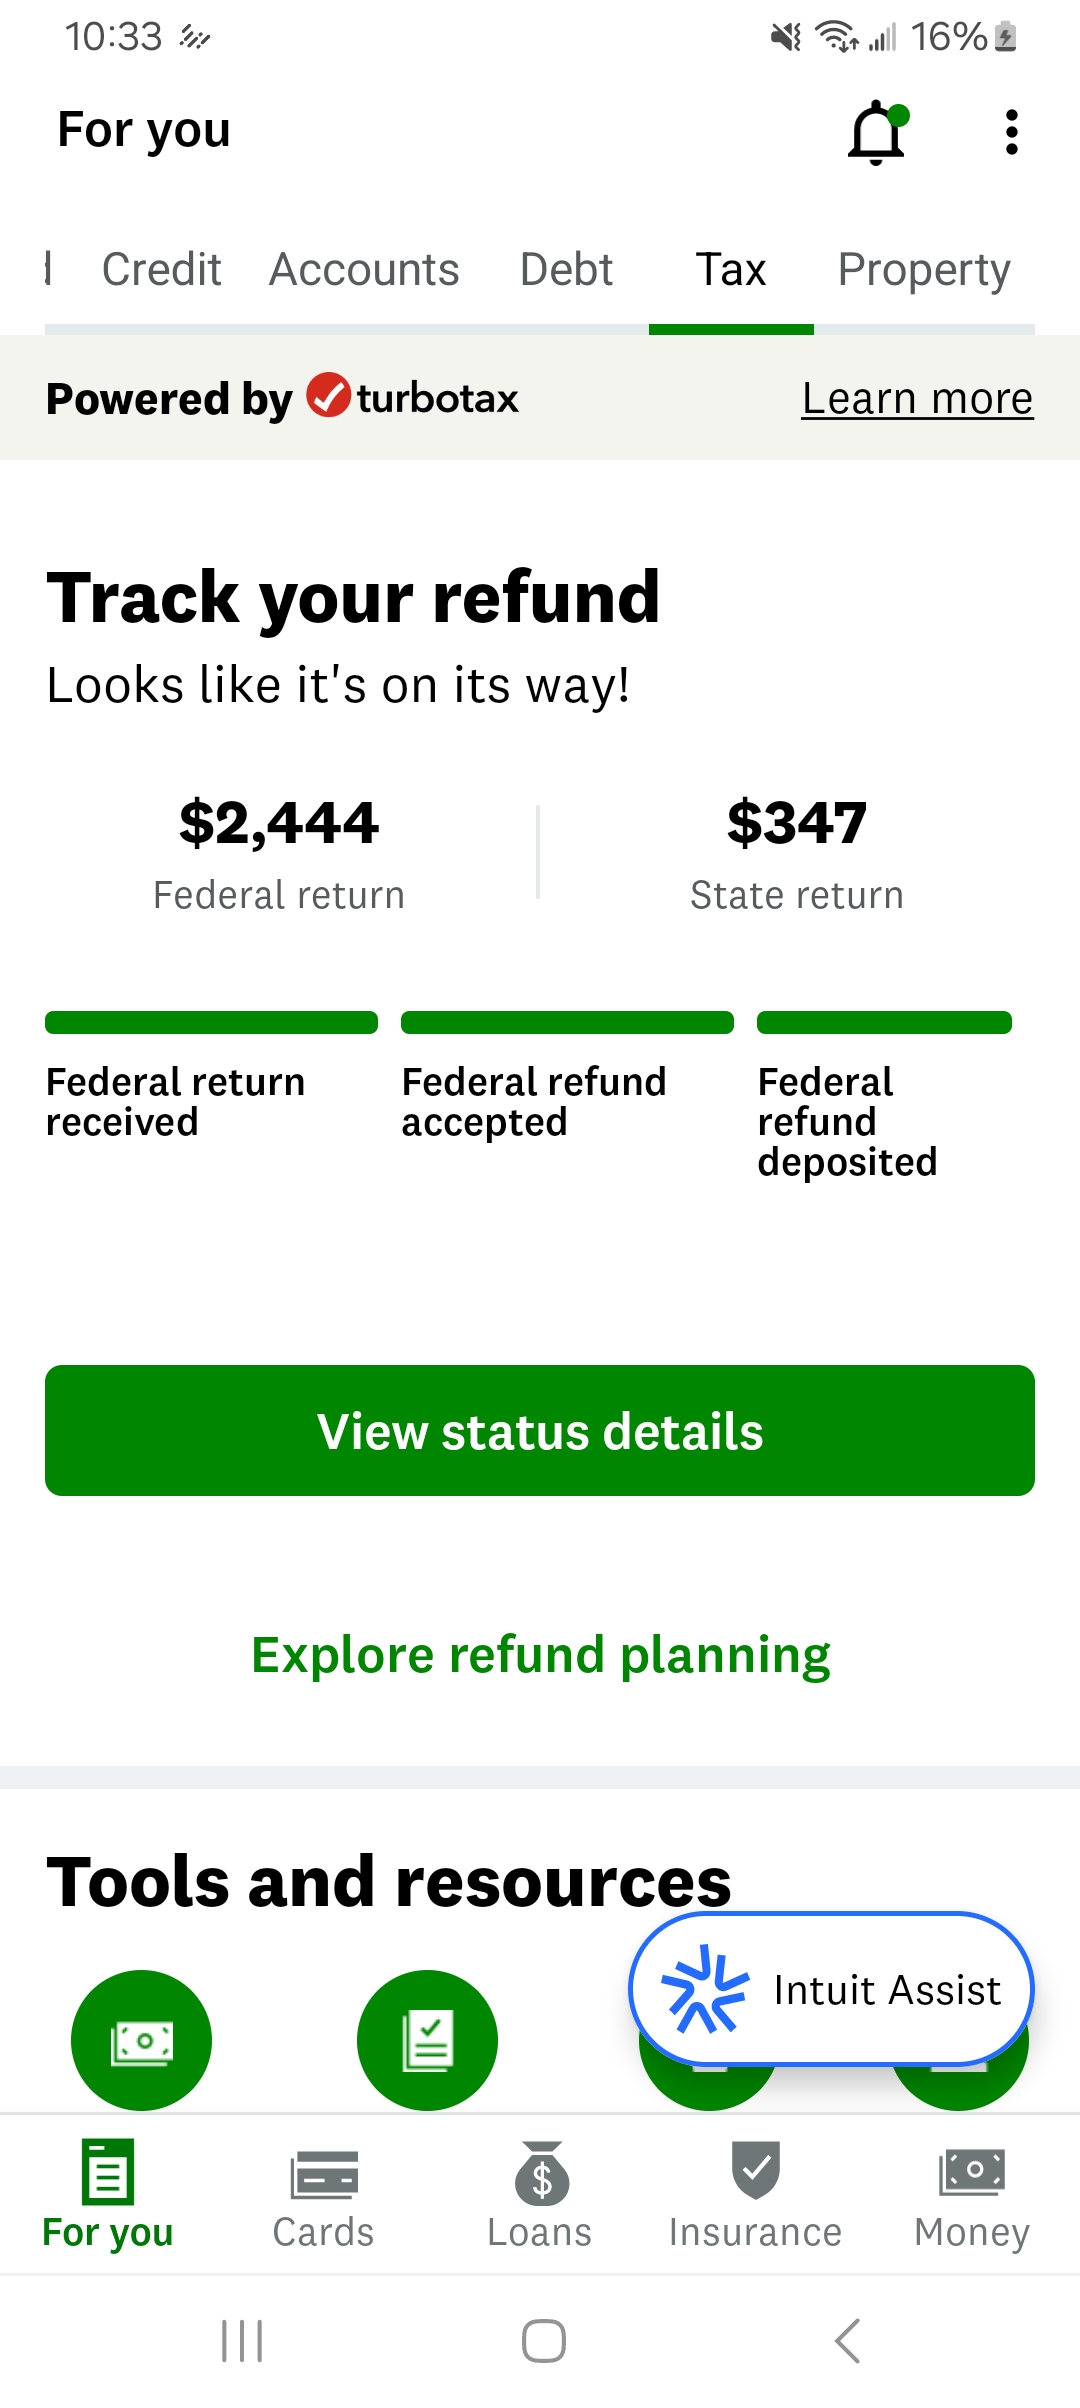
Task: Select the Debt tab
Action: [566, 269]
